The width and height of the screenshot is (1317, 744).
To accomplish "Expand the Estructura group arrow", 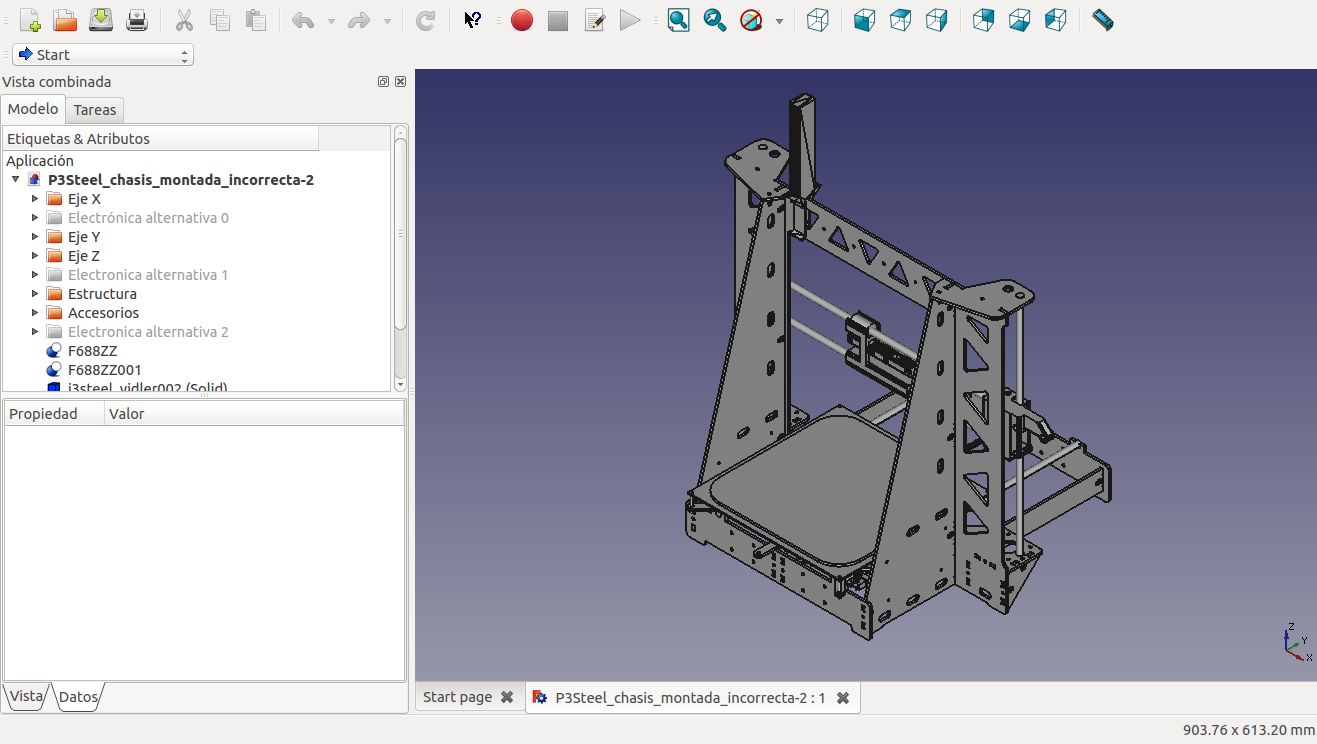I will coord(35,294).
